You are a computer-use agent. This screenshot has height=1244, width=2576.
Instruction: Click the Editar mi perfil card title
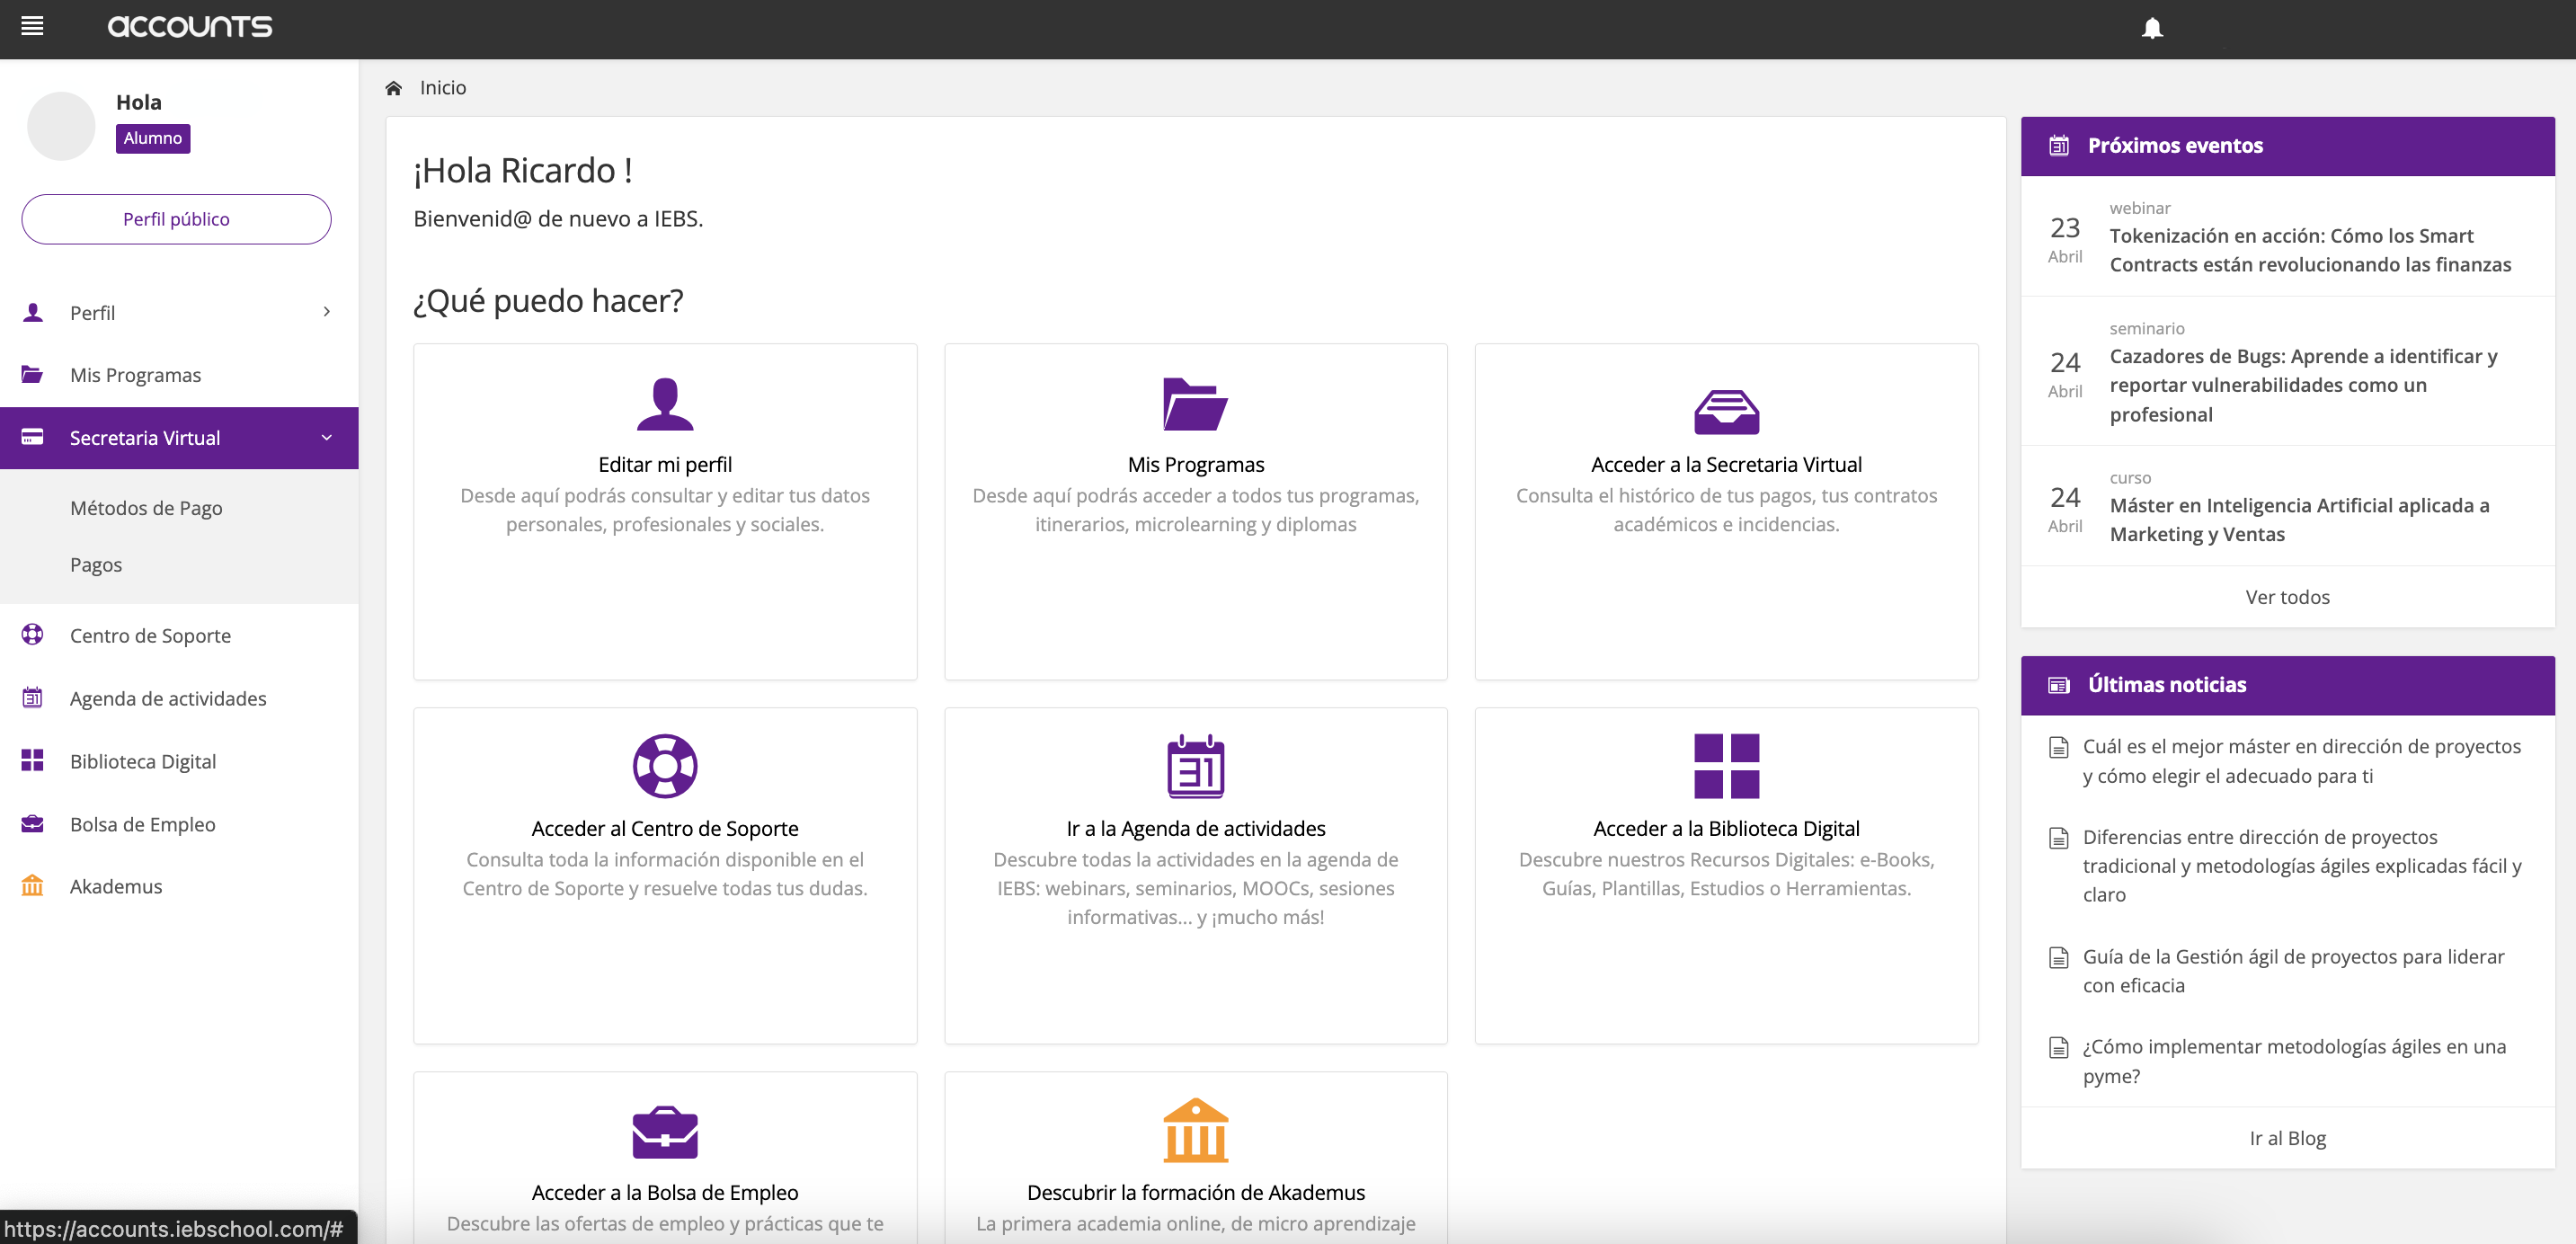[665, 464]
